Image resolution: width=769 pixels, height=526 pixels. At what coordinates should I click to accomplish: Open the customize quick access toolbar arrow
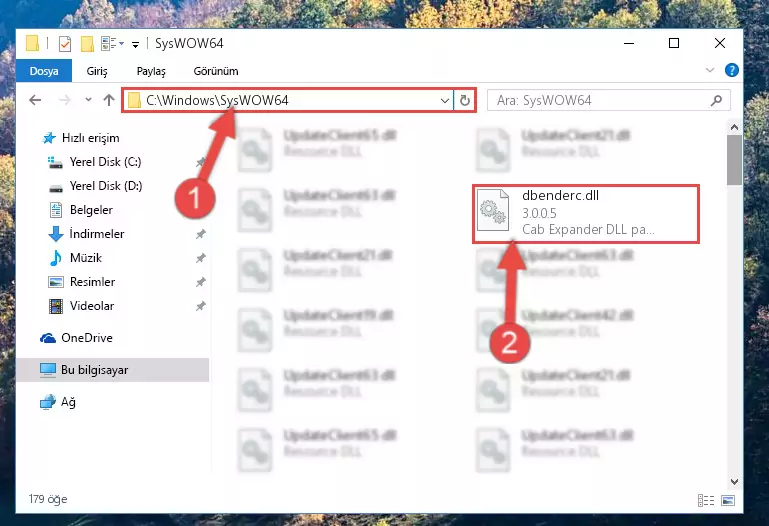pos(135,45)
